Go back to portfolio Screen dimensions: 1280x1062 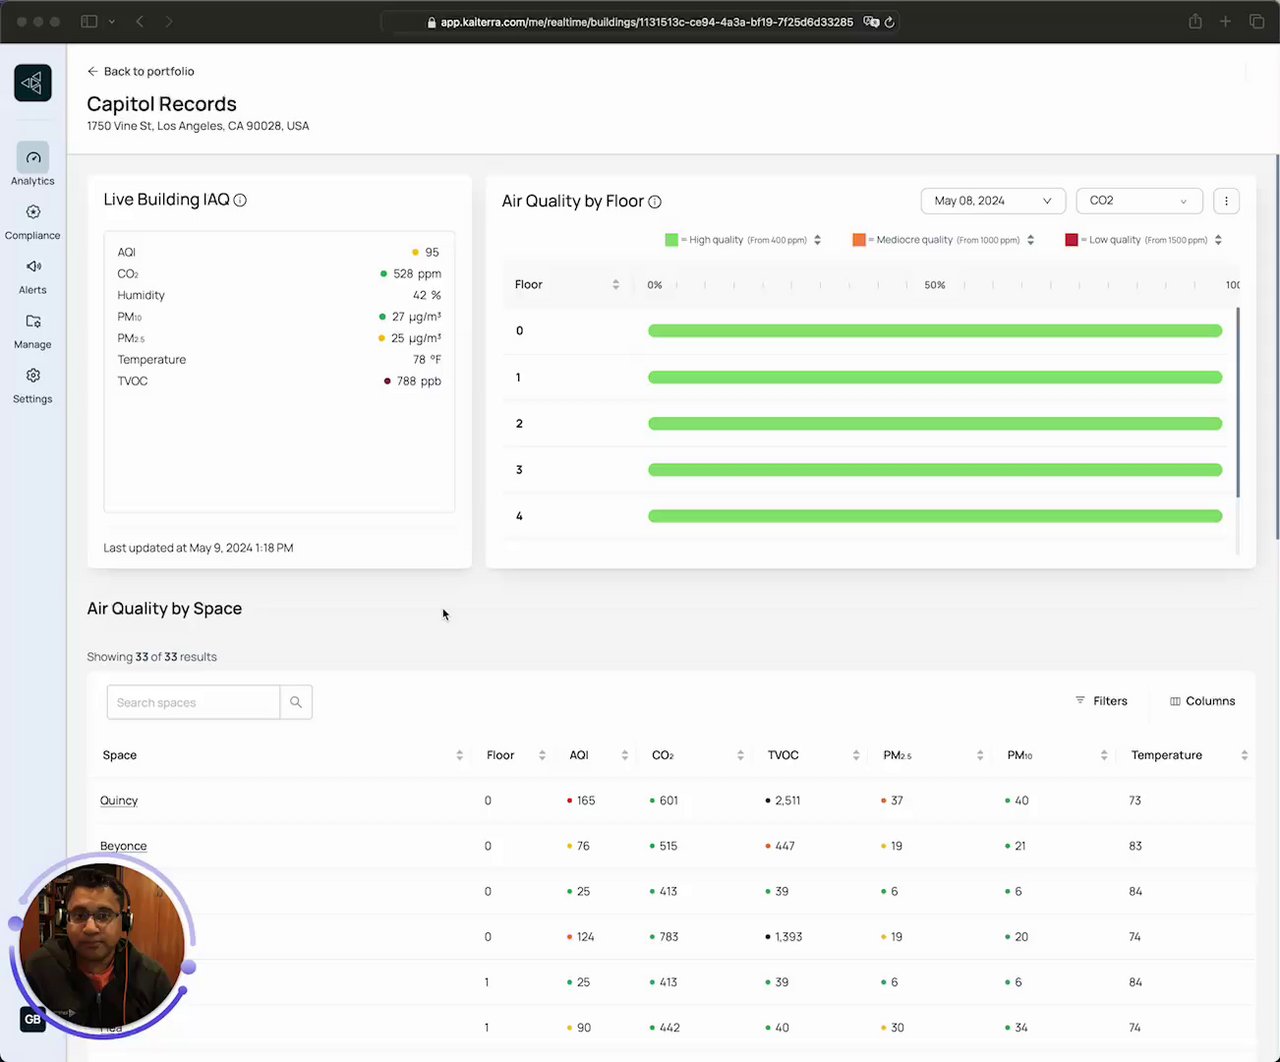141,71
